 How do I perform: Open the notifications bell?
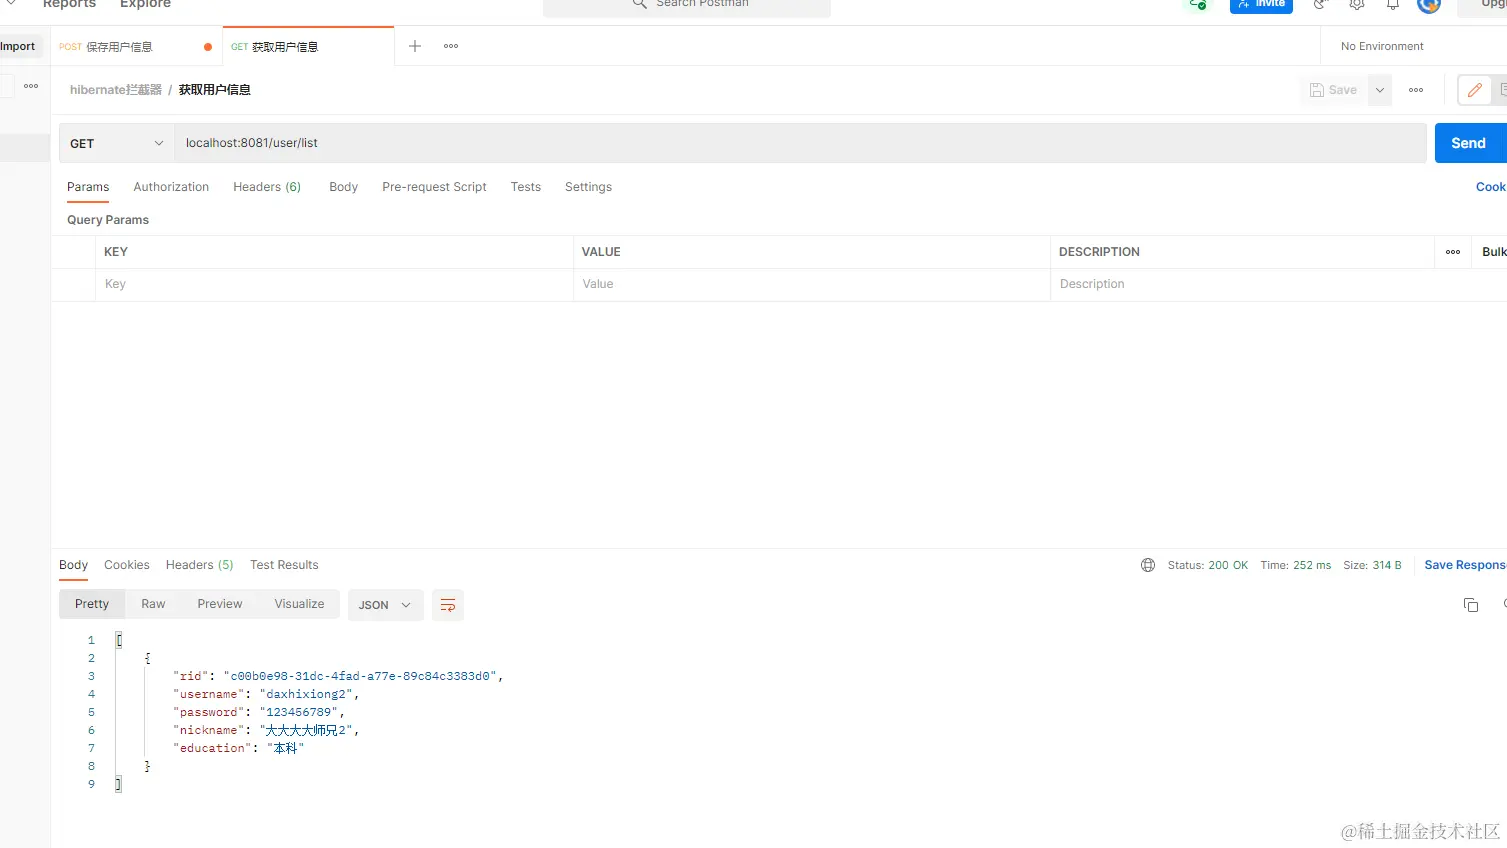coord(1392,4)
